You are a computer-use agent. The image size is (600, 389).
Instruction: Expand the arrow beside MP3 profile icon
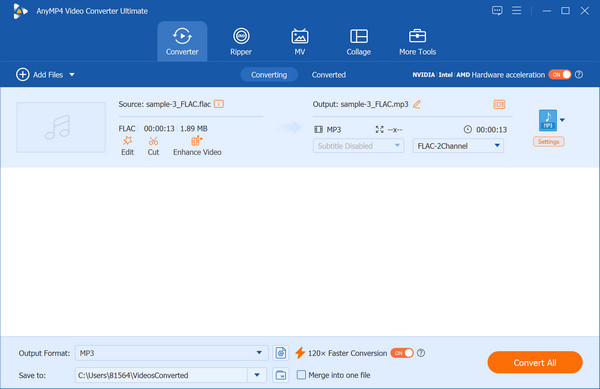[562, 120]
